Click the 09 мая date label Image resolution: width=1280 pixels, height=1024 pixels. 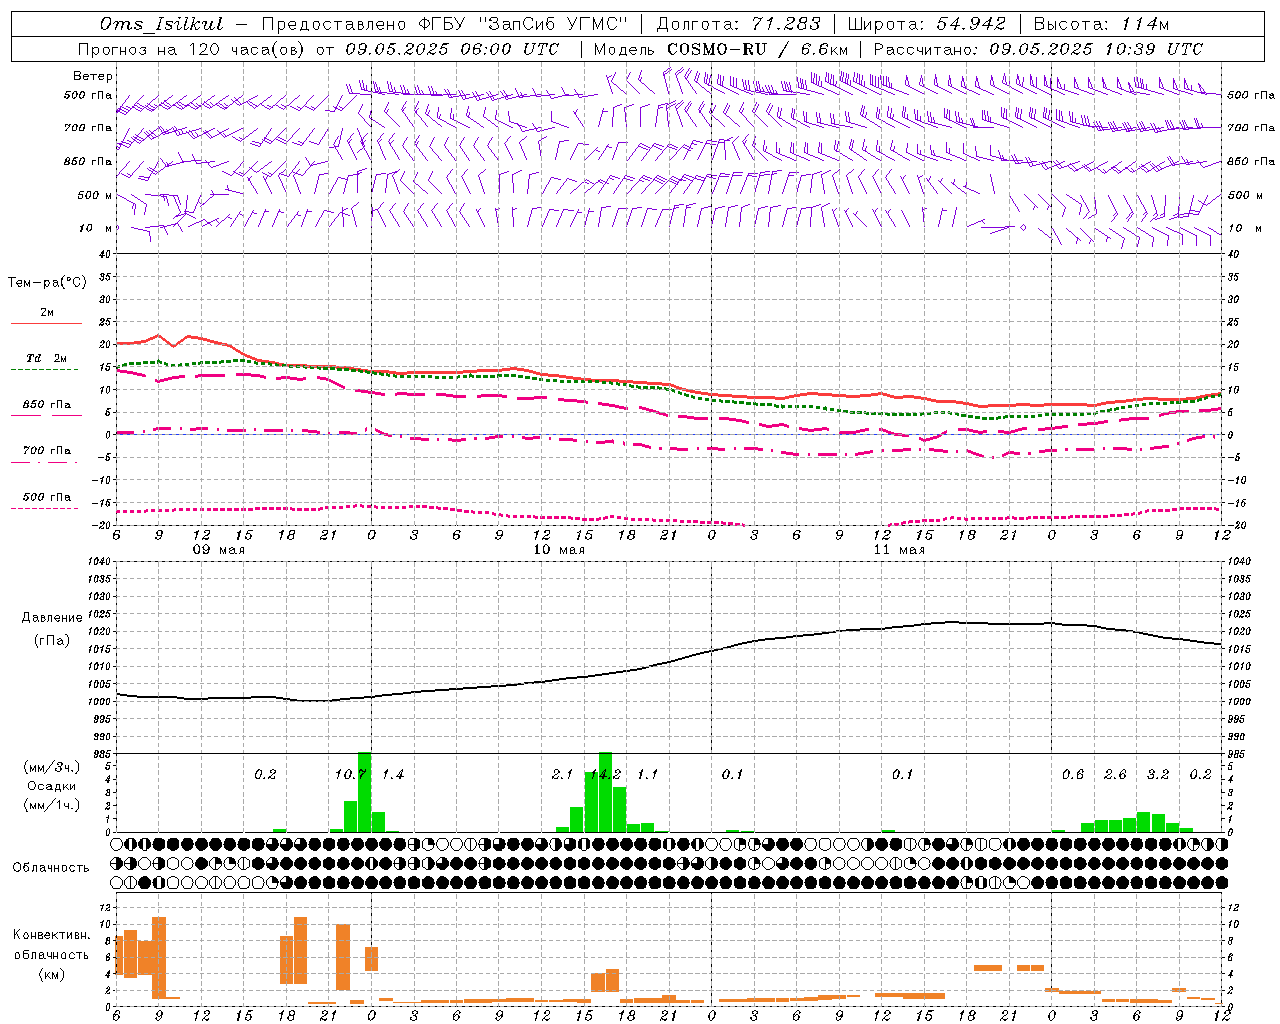[x=219, y=550]
